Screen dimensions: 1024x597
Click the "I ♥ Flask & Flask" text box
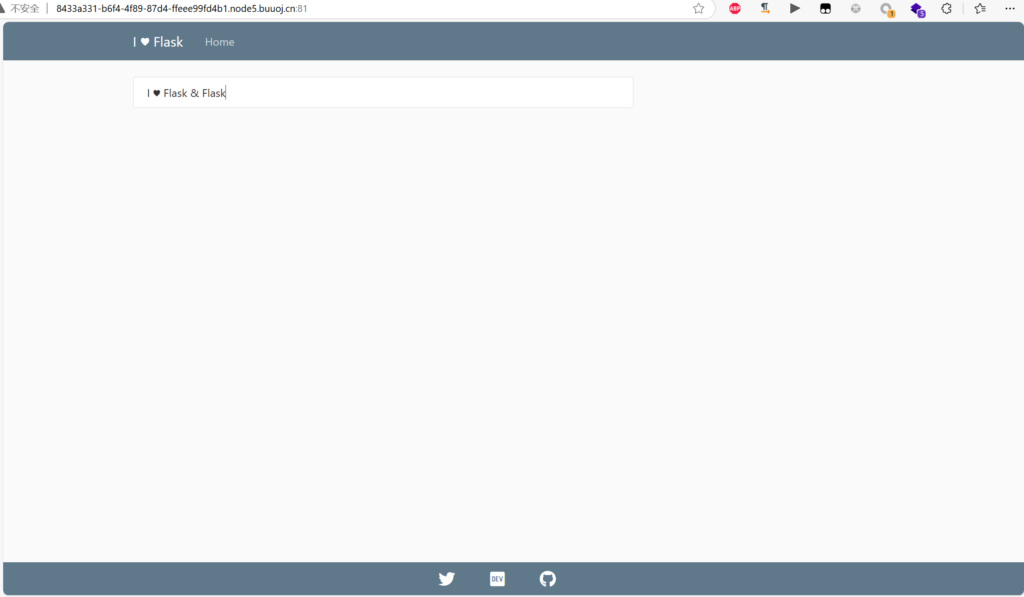tap(382, 93)
